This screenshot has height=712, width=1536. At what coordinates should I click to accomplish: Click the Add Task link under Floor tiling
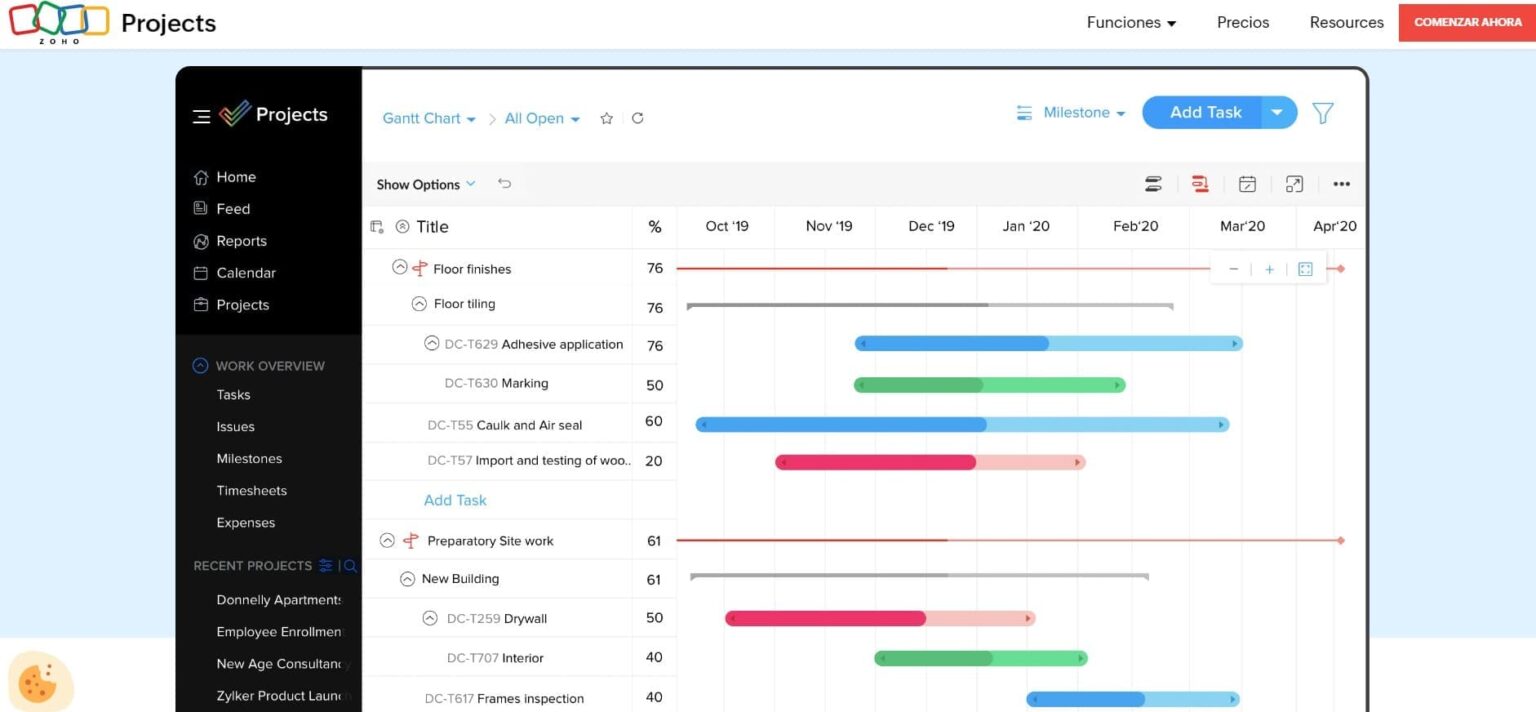[x=455, y=500]
